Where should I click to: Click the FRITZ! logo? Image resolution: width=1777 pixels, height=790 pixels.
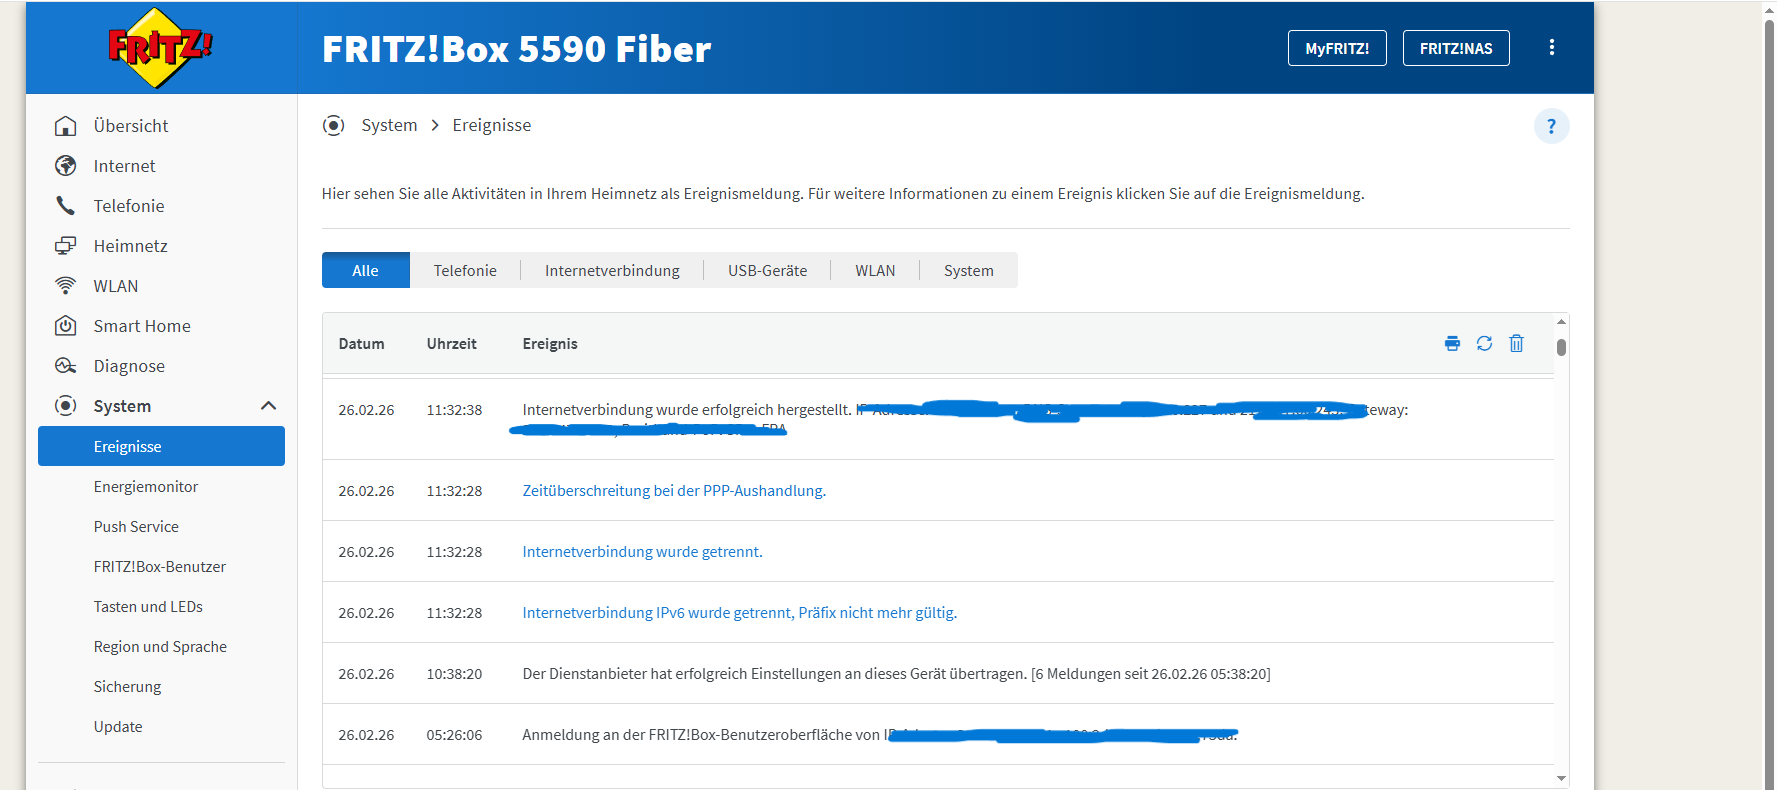click(x=160, y=48)
